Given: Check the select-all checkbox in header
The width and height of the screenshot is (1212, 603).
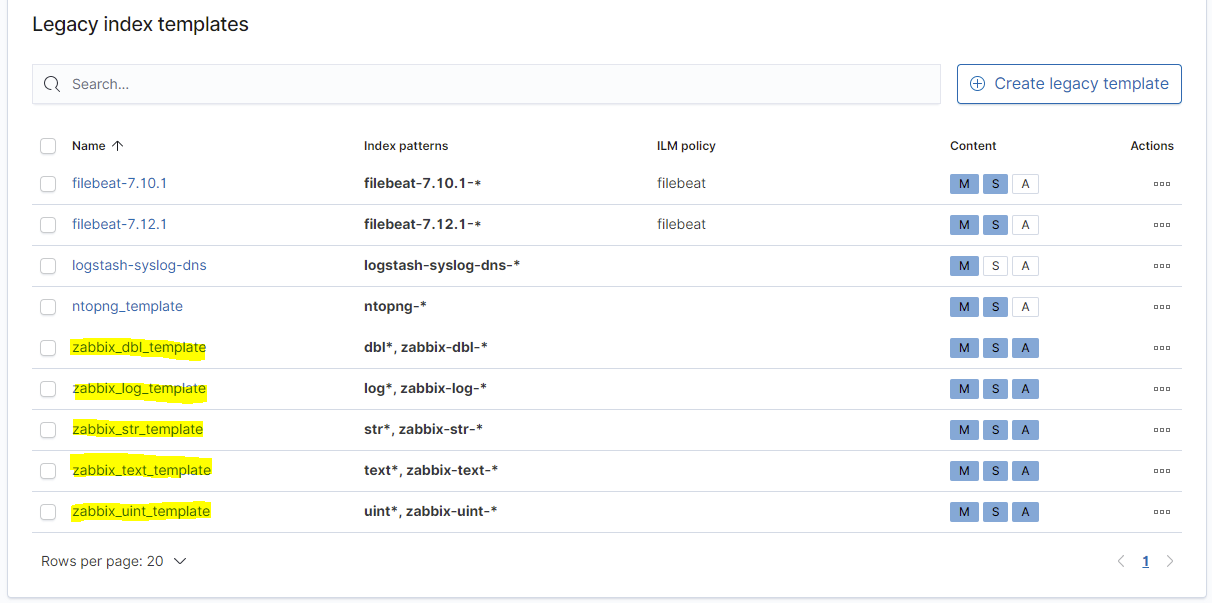Looking at the screenshot, I should 48,146.
